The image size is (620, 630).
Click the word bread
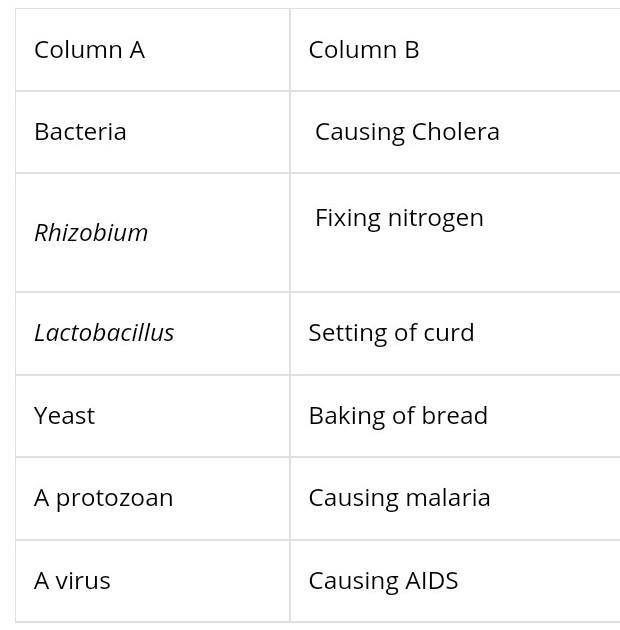click(x=457, y=416)
